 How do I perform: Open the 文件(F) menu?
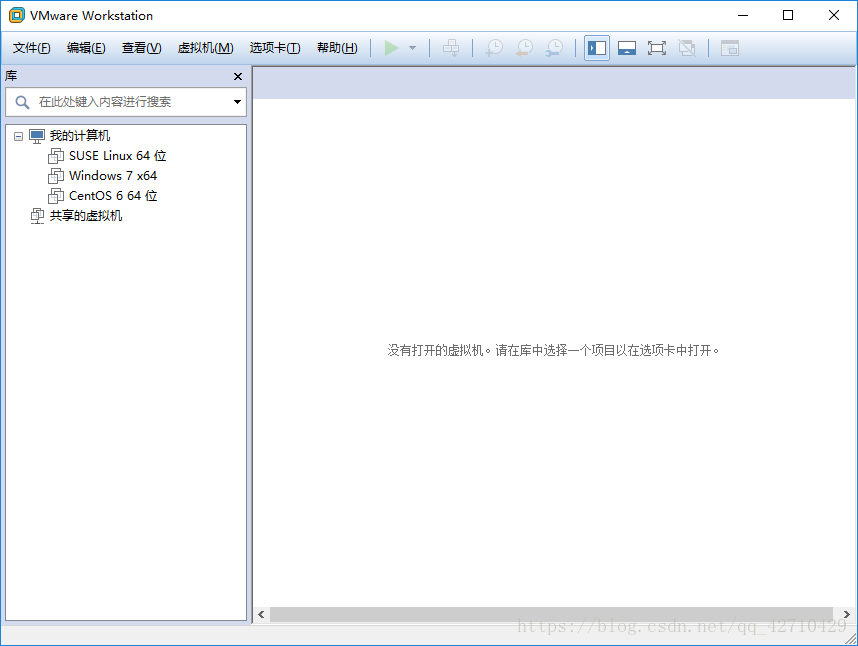31,48
